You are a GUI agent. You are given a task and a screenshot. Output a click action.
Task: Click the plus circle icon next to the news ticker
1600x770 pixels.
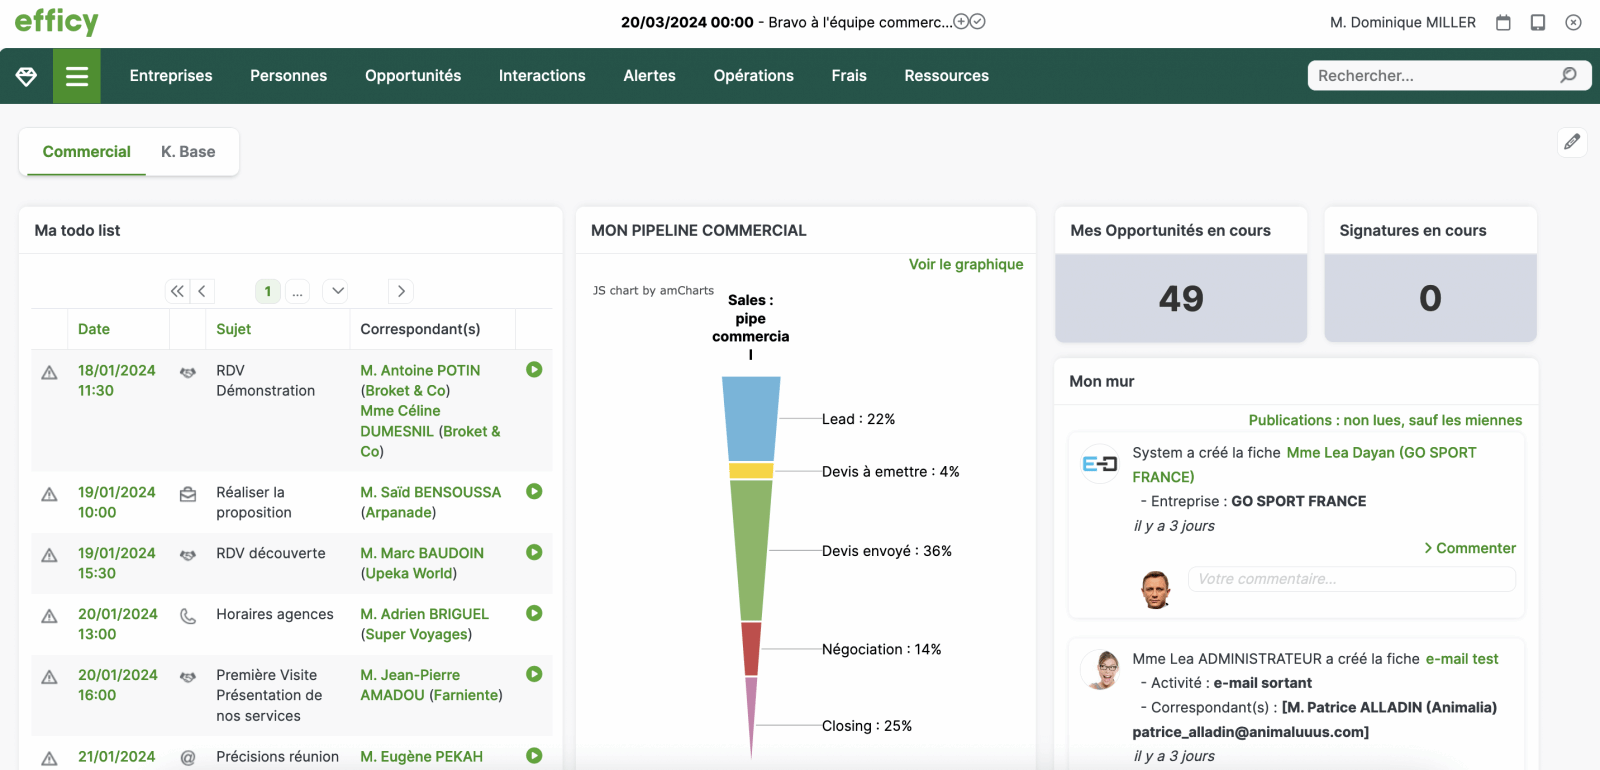click(961, 21)
